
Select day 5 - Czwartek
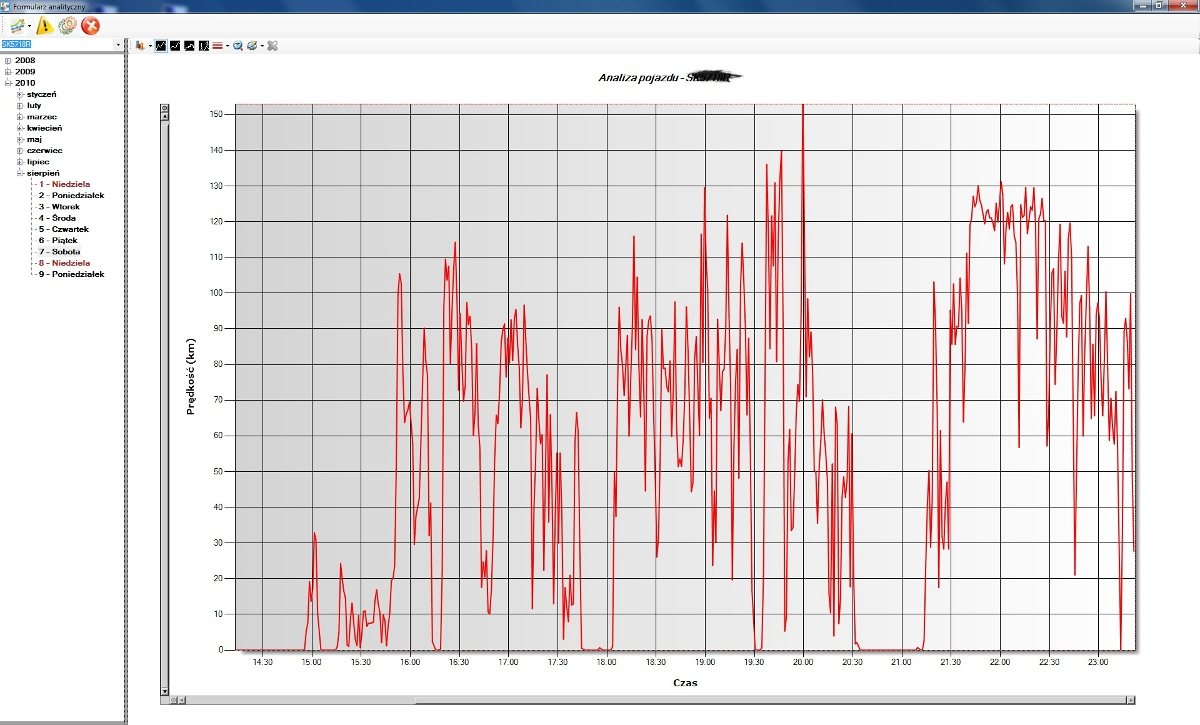[x=63, y=229]
